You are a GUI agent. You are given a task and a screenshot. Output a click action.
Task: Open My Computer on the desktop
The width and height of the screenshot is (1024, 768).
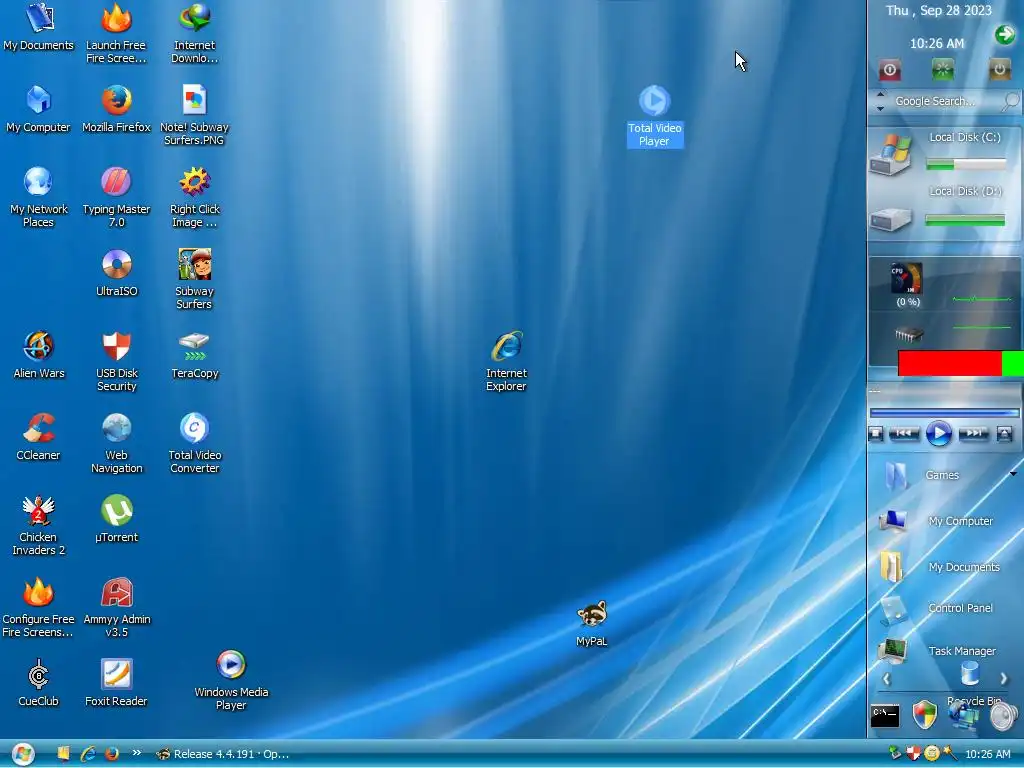tap(39, 108)
